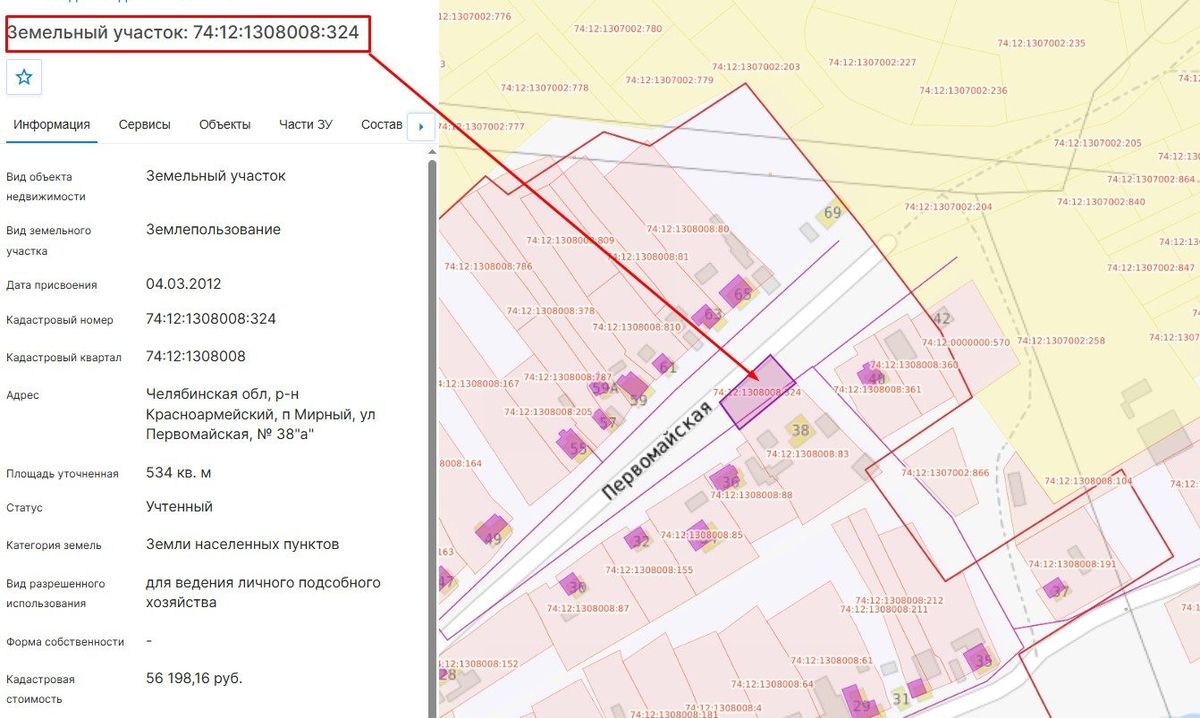Click map parcel label 74:12:1307002:227

[872, 62]
